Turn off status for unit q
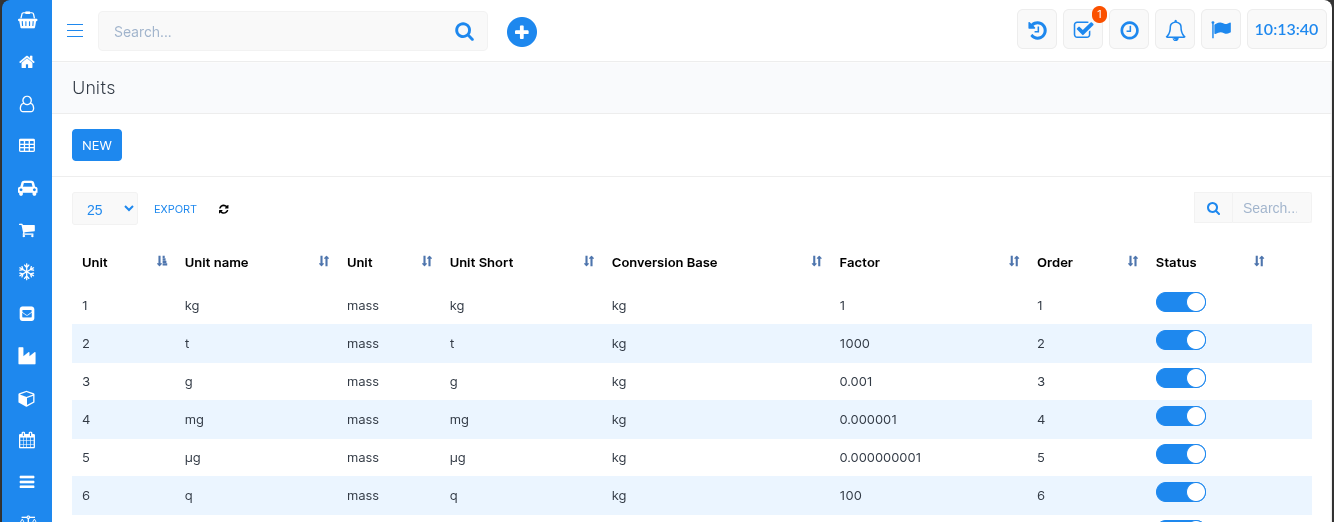Viewport: 1334px width, 522px height. tap(1180, 492)
